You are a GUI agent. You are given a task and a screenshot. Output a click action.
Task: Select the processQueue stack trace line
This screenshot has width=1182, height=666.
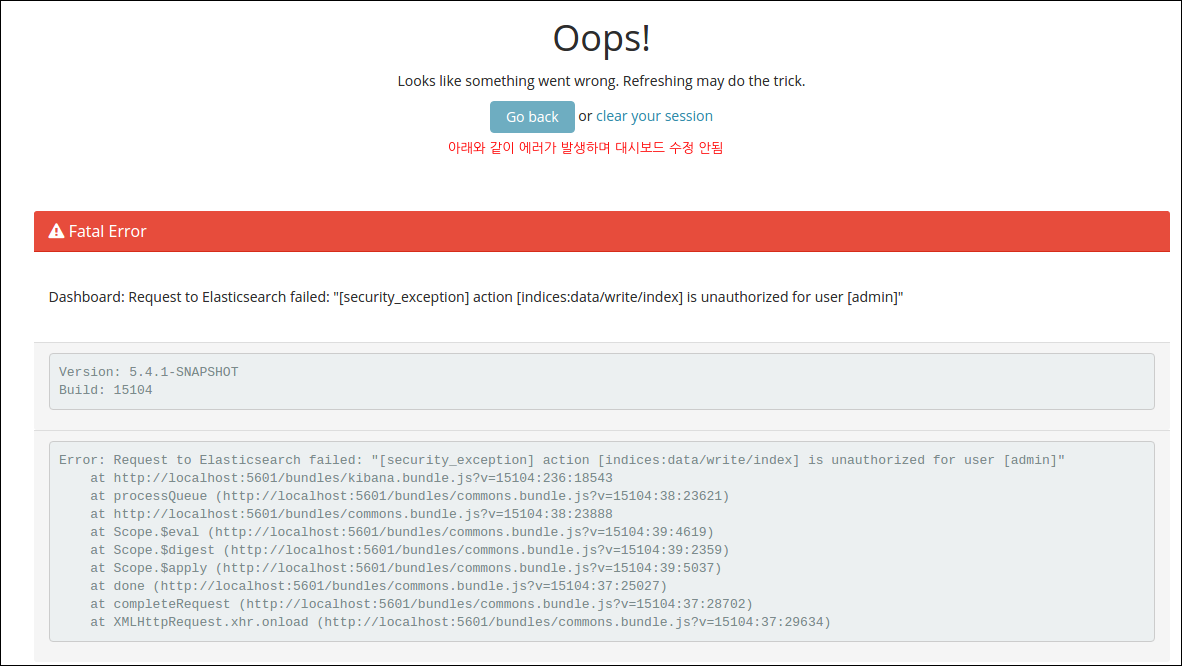click(x=410, y=496)
